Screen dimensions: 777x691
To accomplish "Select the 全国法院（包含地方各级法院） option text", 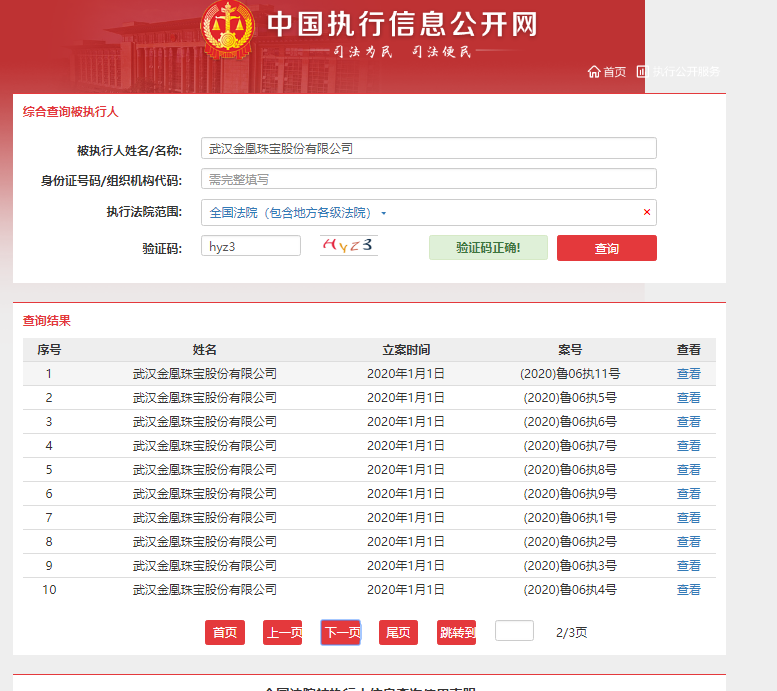I will 290,213.
